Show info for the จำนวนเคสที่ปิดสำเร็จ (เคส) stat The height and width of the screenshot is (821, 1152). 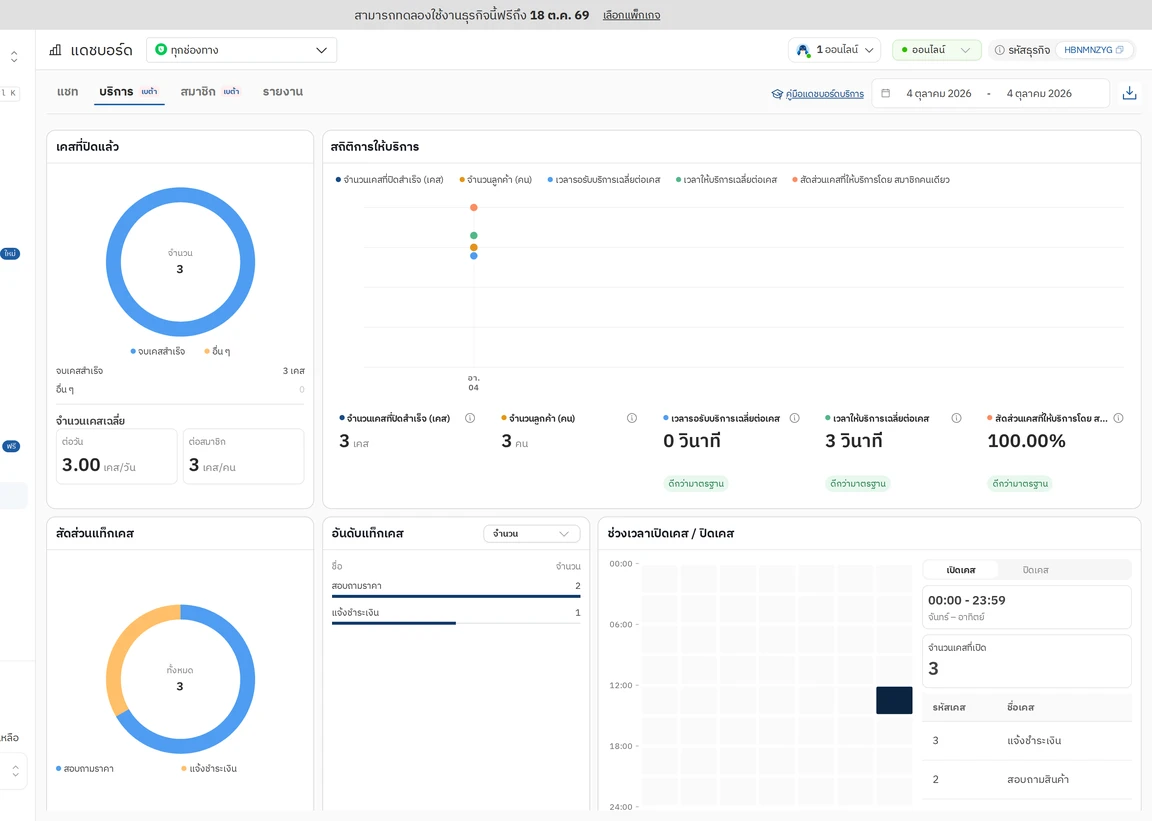point(470,418)
